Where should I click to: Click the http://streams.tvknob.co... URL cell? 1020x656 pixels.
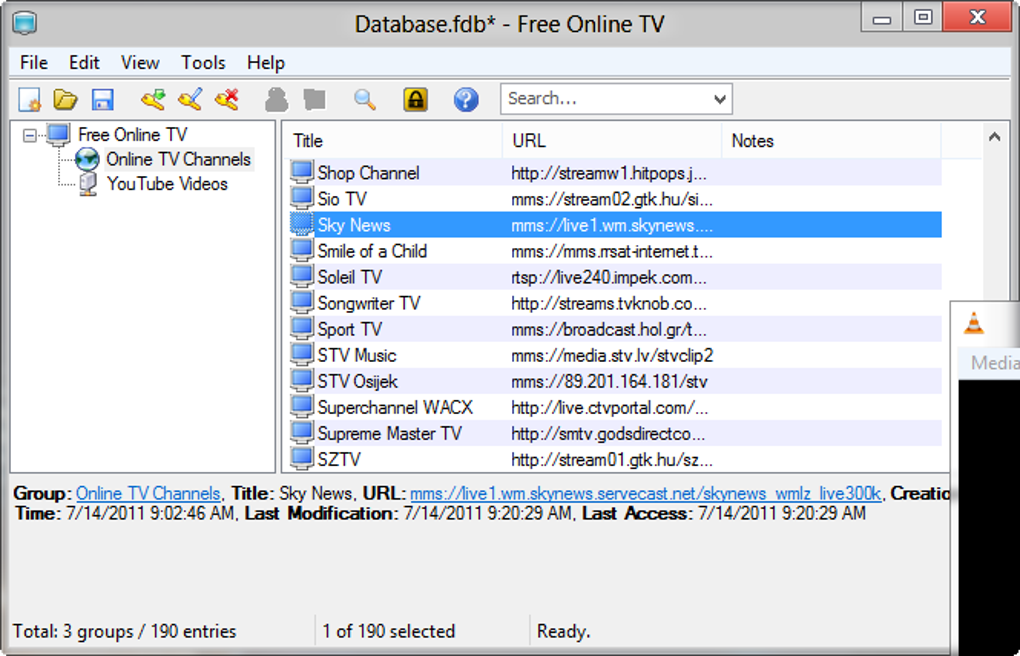[x=609, y=303]
